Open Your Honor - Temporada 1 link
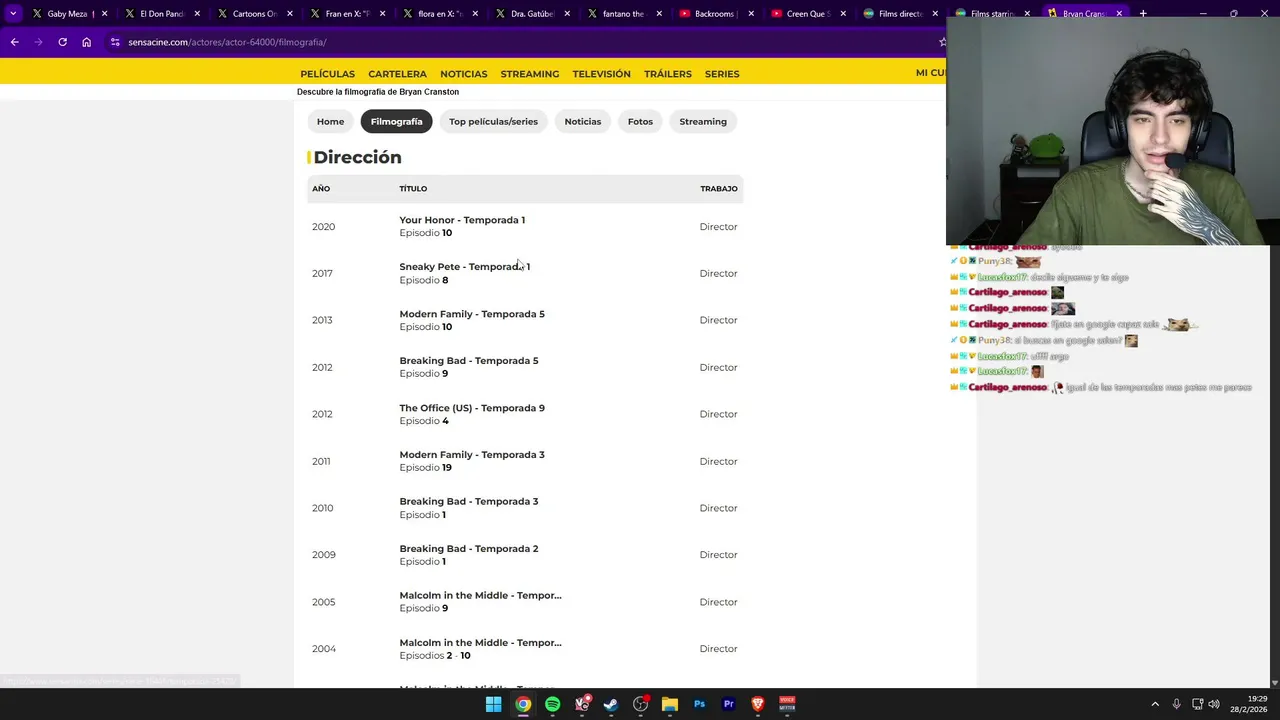The height and width of the screenshot is (720, 1280). click(x=462, y=220)
